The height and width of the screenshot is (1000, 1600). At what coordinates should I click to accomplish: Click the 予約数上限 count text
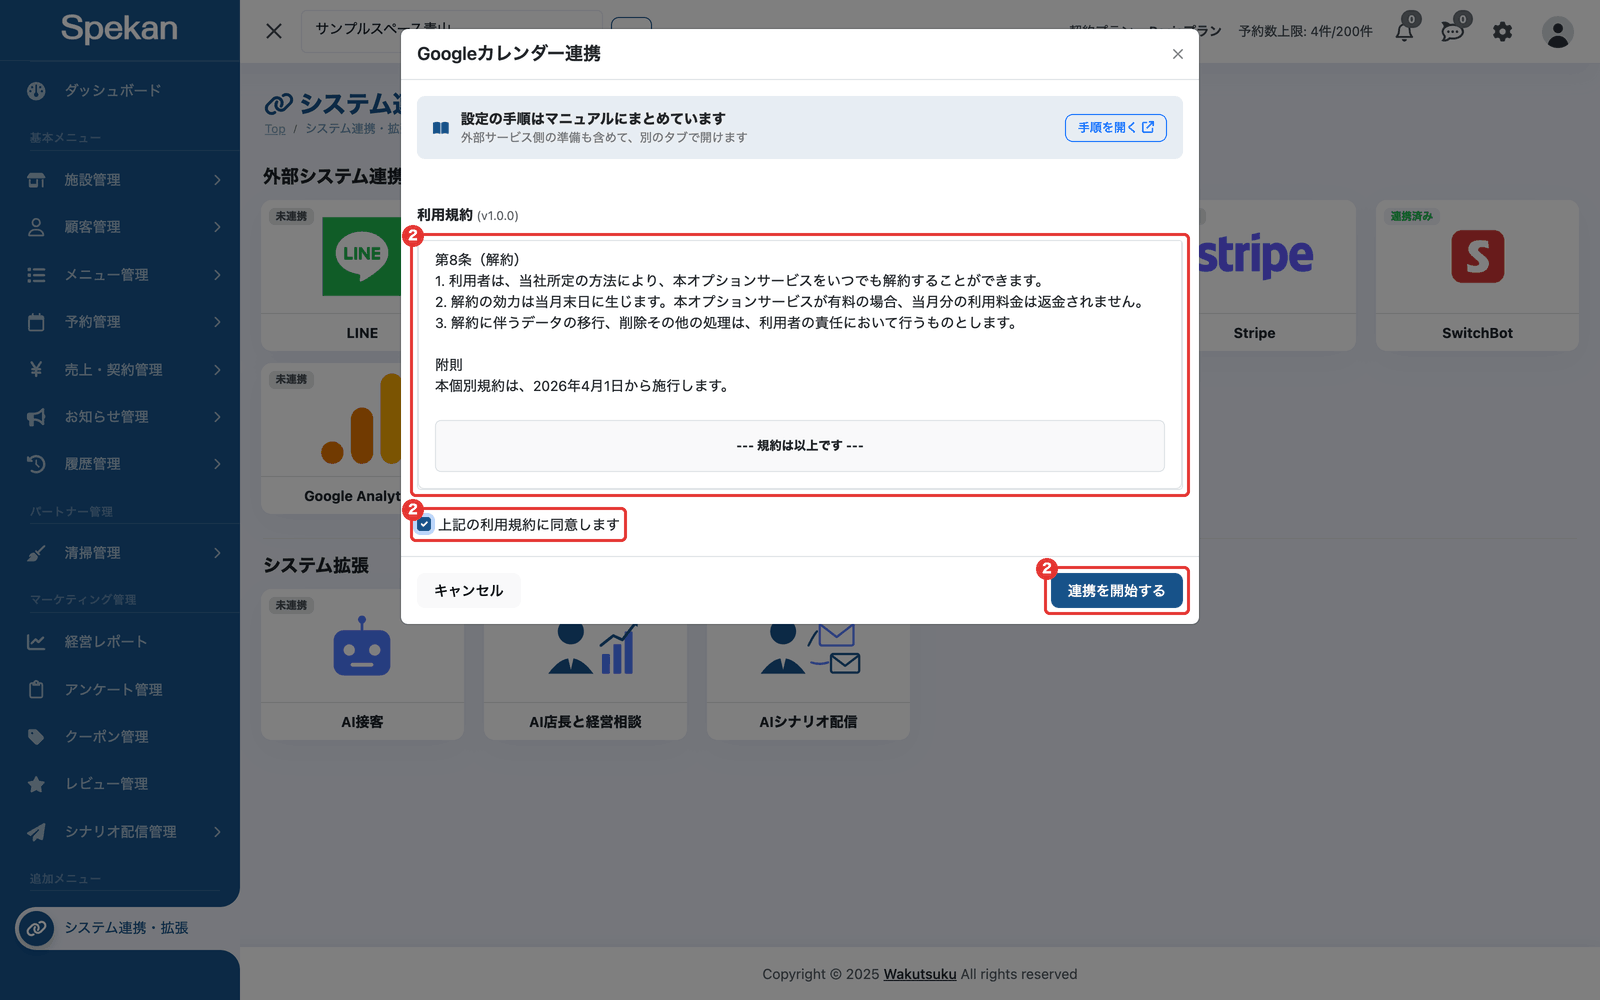(x=1305, y=32)
